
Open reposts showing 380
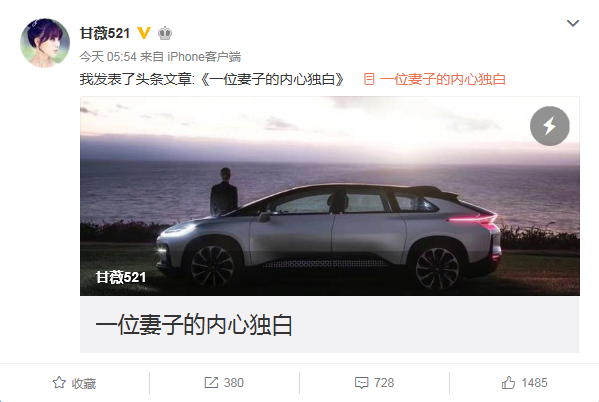(224, 383)
